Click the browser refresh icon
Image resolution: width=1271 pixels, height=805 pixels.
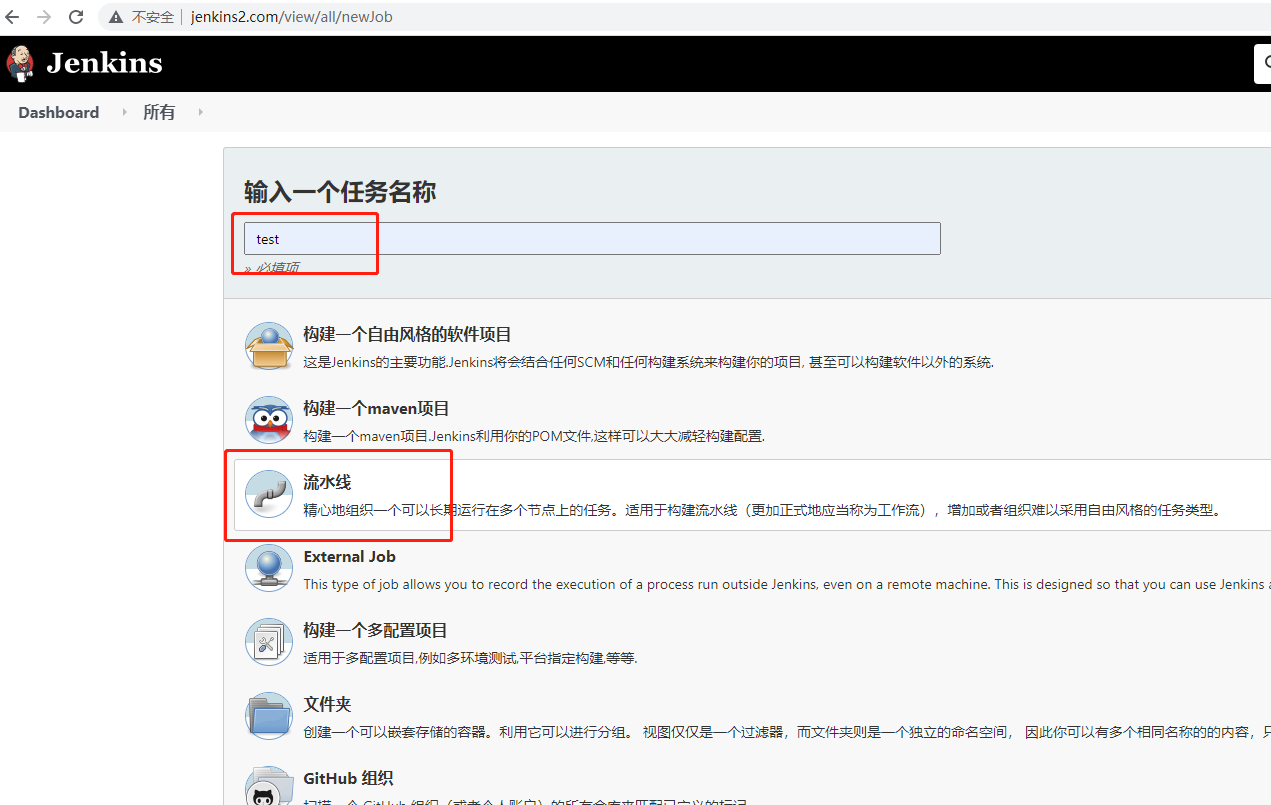pos(75,16)
